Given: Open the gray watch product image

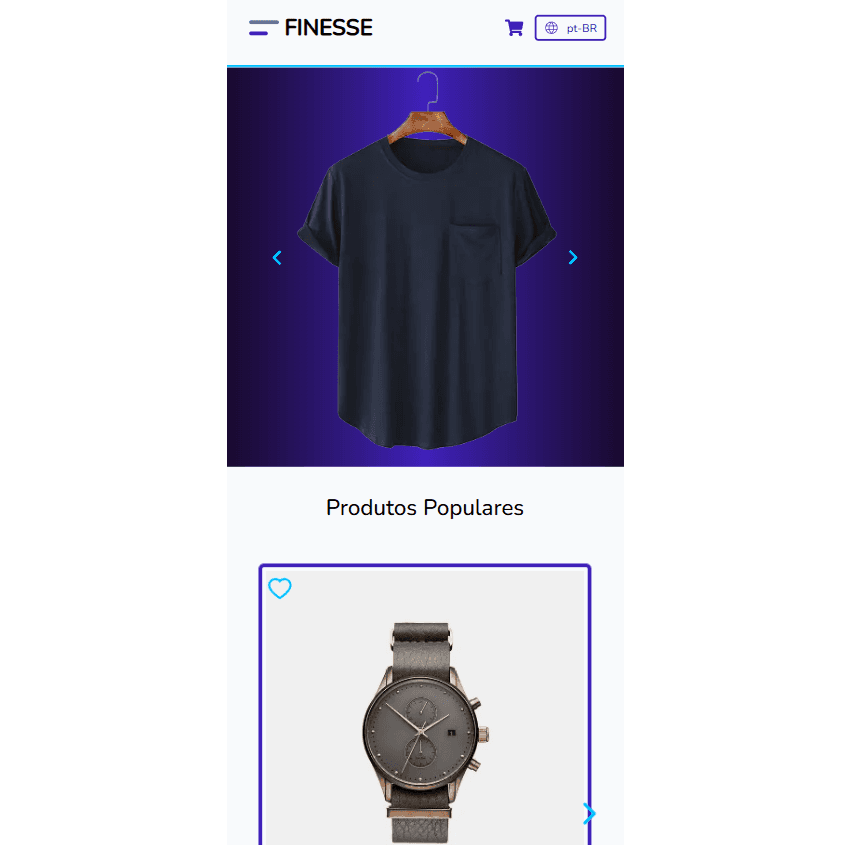Looking at the screenshot, I should point(425,732).
